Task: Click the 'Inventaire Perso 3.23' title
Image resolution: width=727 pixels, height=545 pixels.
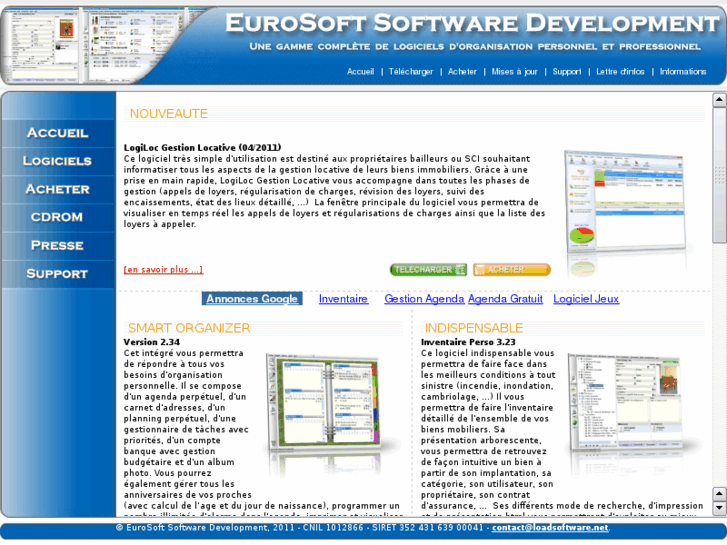Action: [468, 342]
